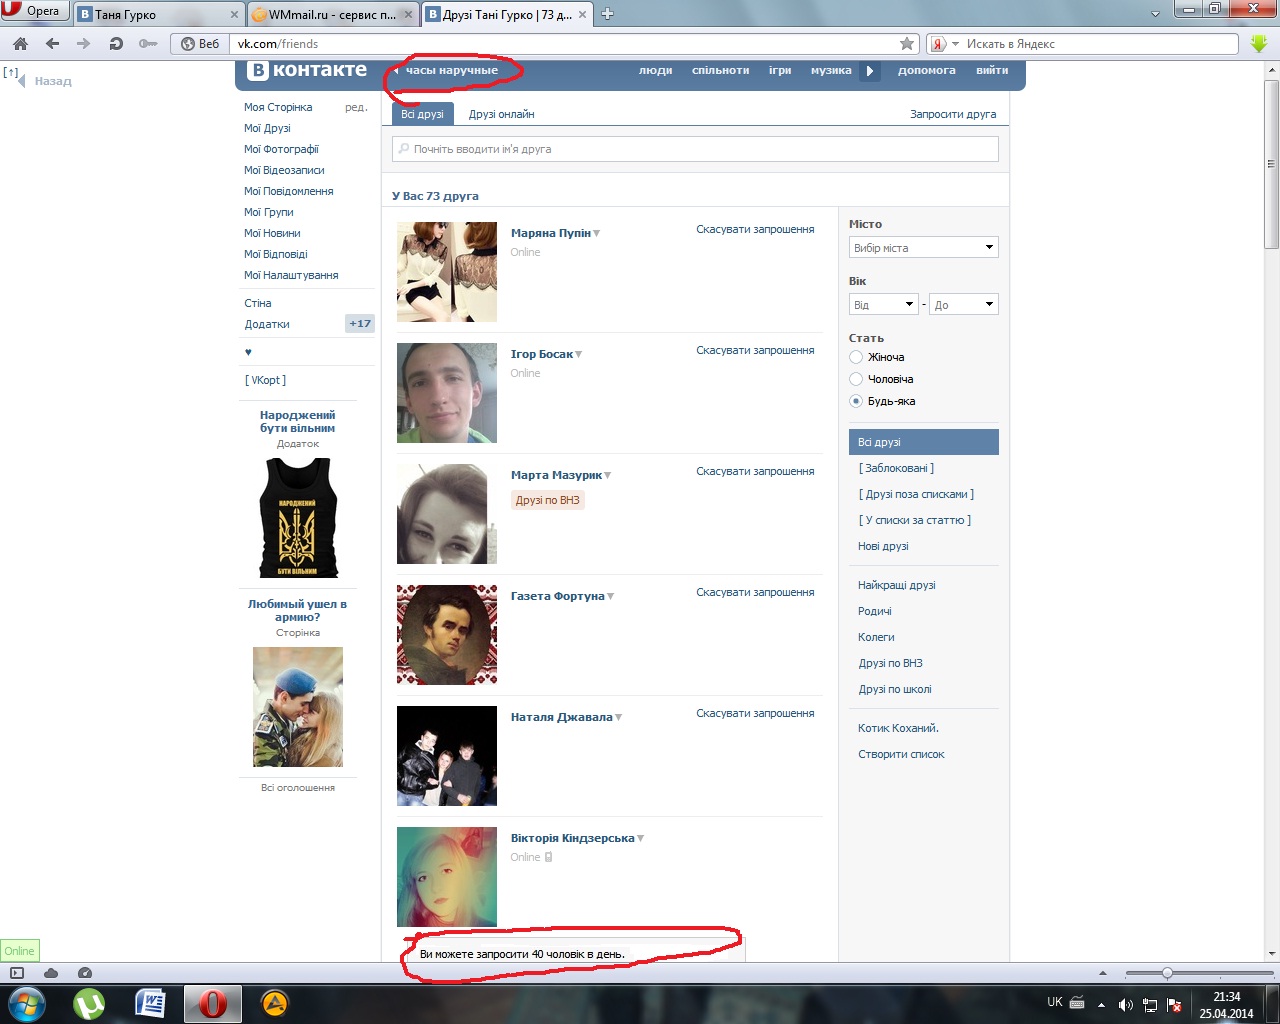Expand arrow next to Наталя Джавала
The width and height of the screenshot is (1280, 1024).
pos(619,718)
